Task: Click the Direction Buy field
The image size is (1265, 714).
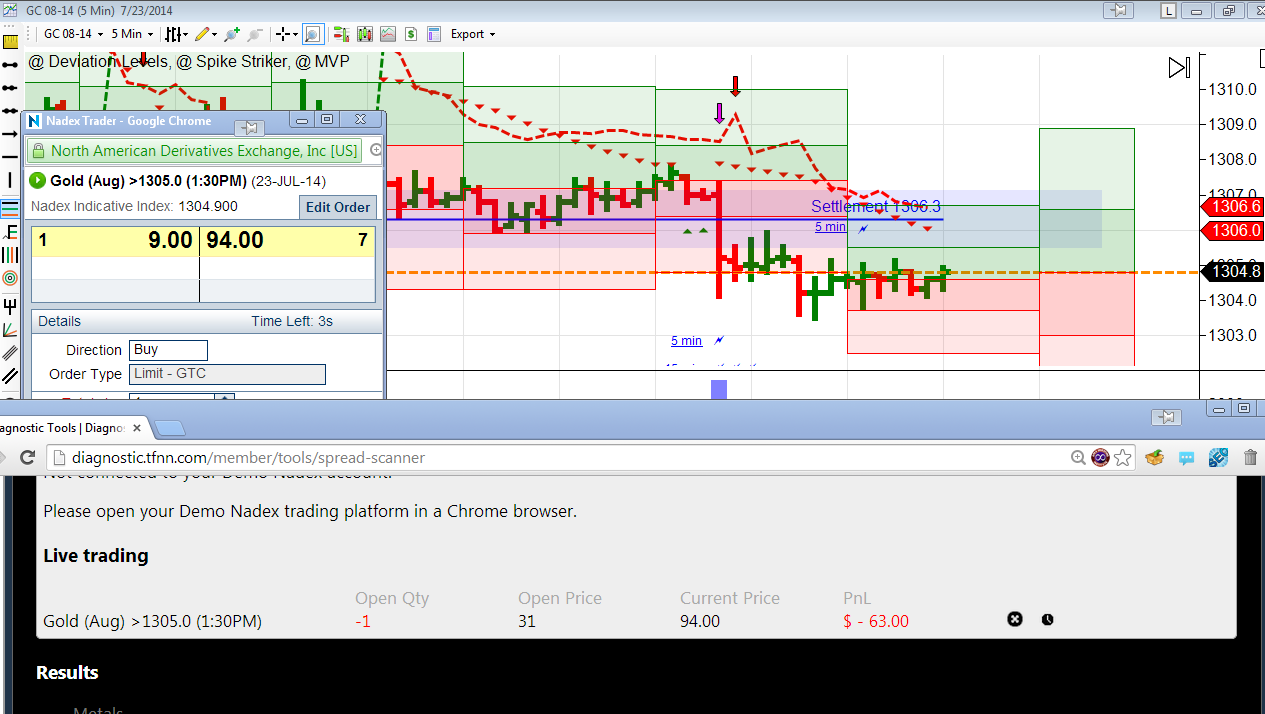Action: [169, 350]
